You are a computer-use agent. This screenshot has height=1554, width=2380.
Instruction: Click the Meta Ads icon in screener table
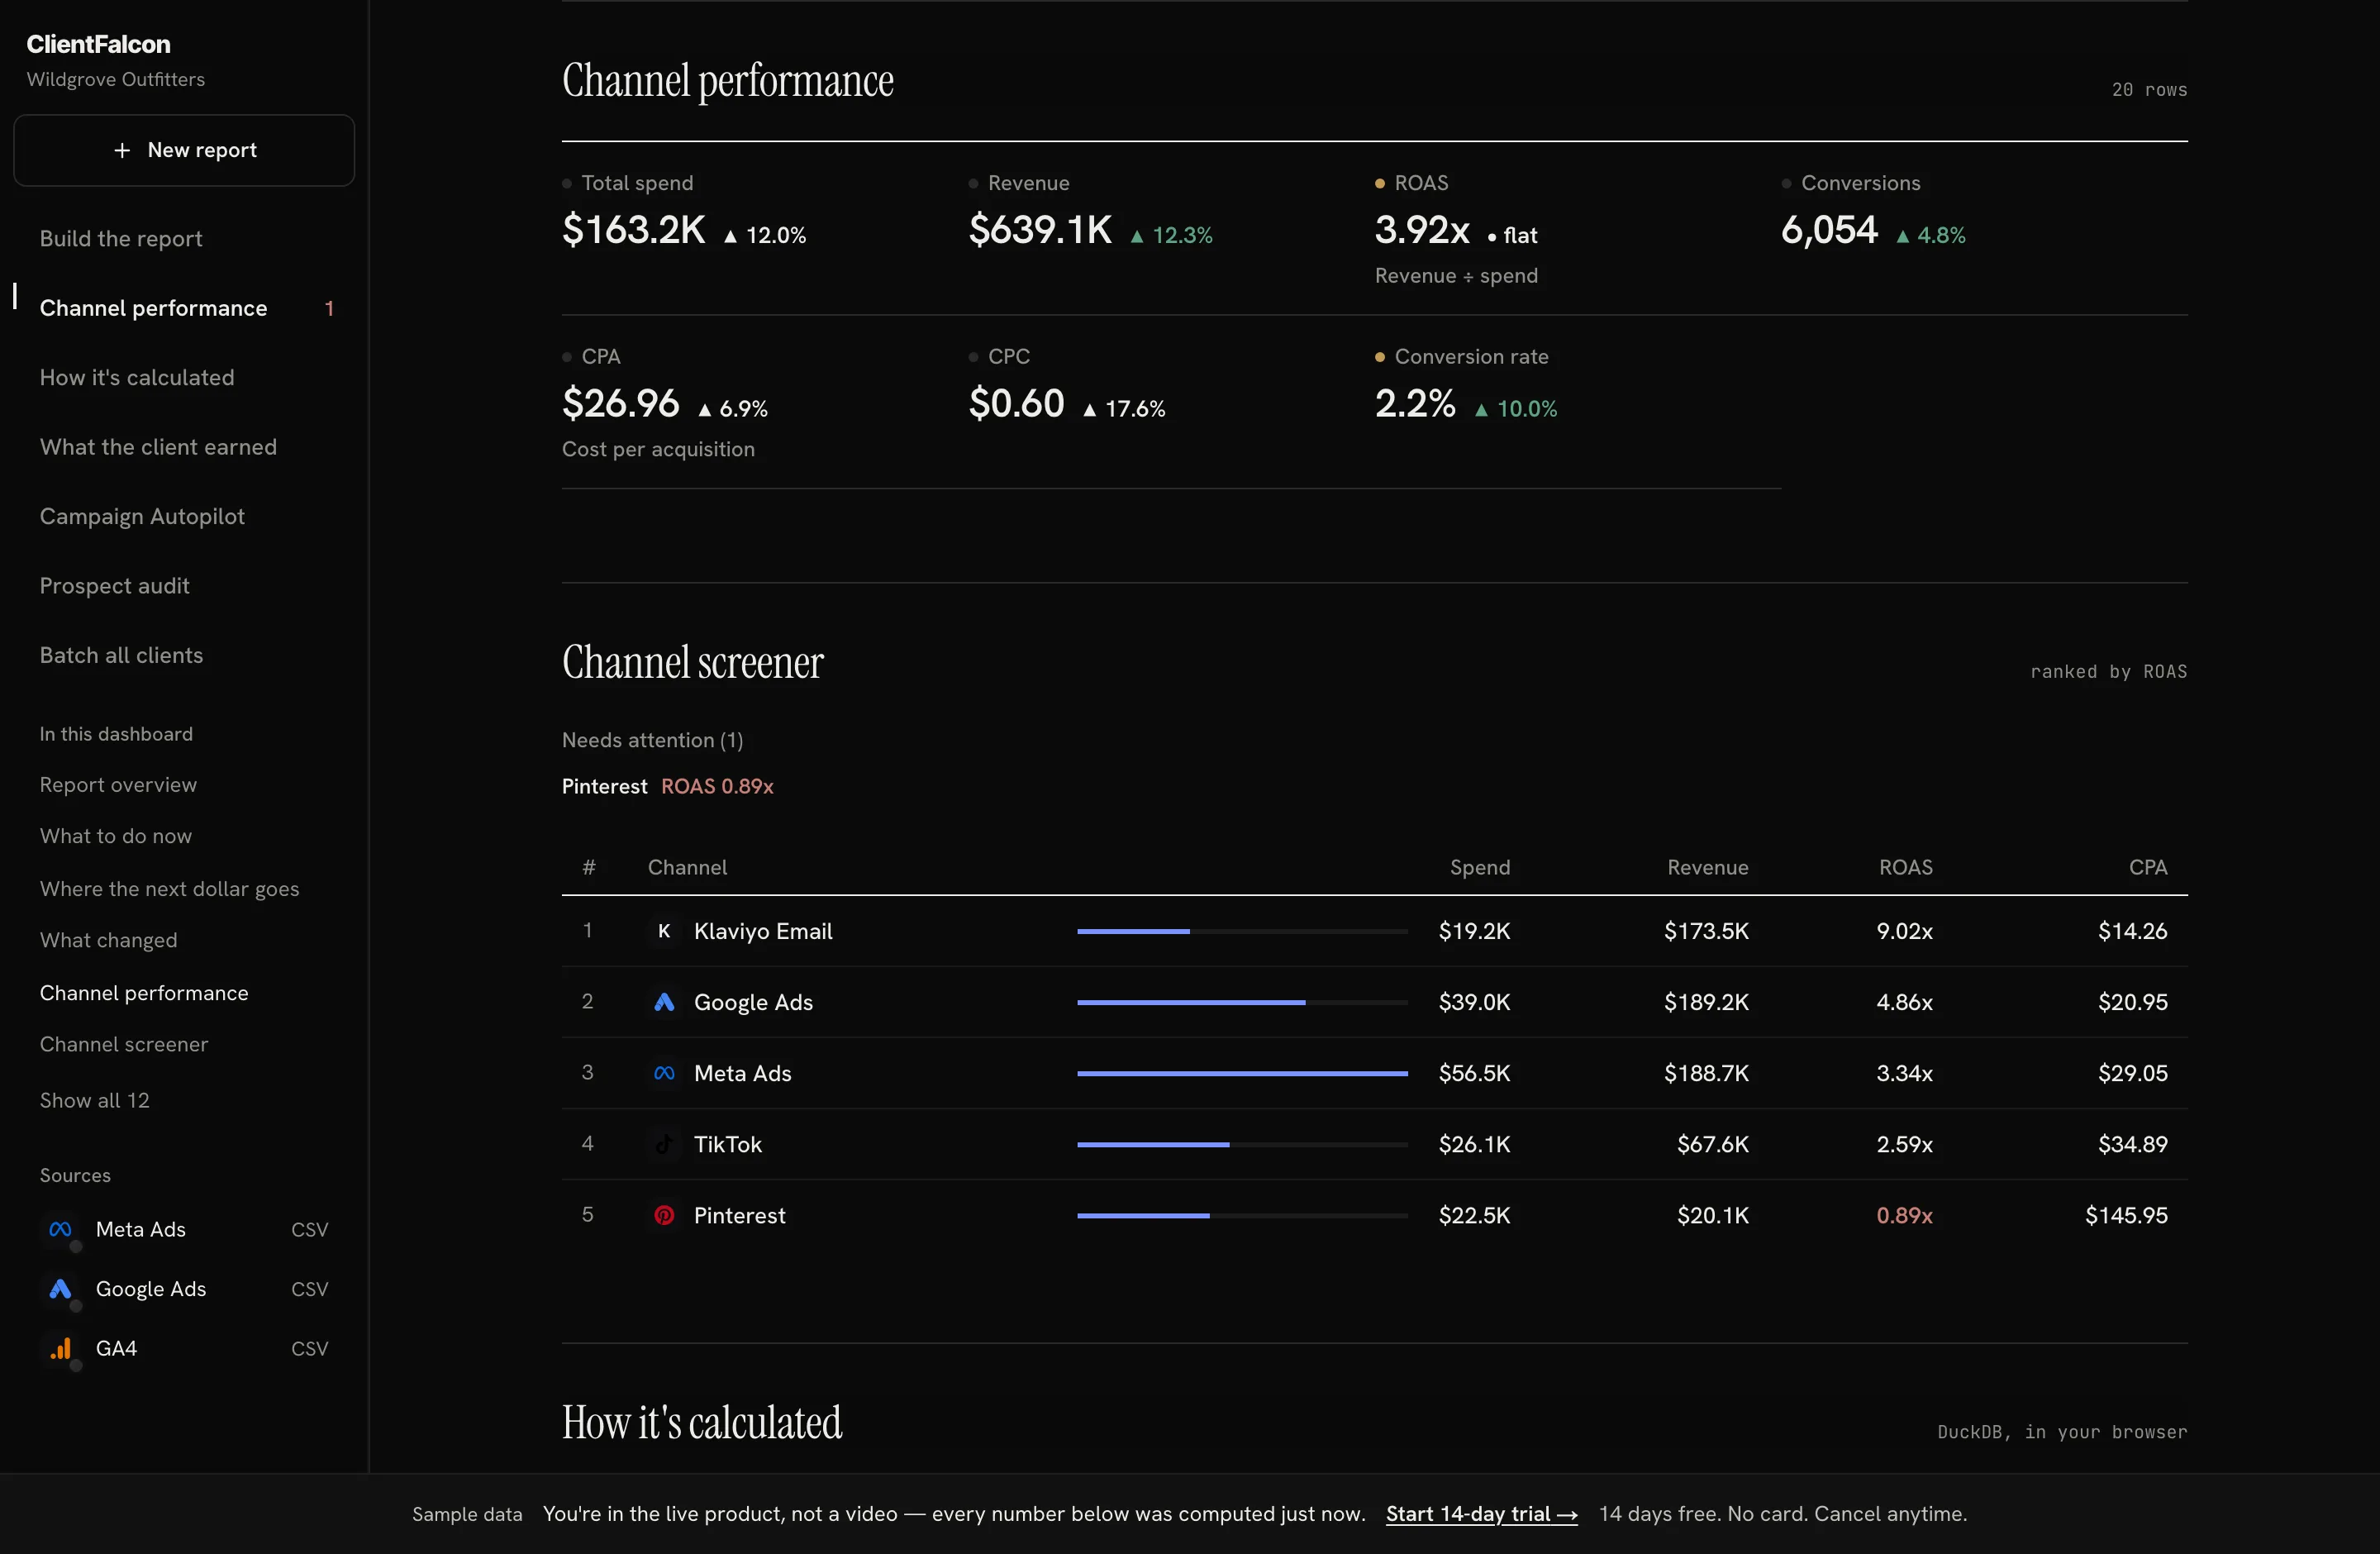(664, 1073)
